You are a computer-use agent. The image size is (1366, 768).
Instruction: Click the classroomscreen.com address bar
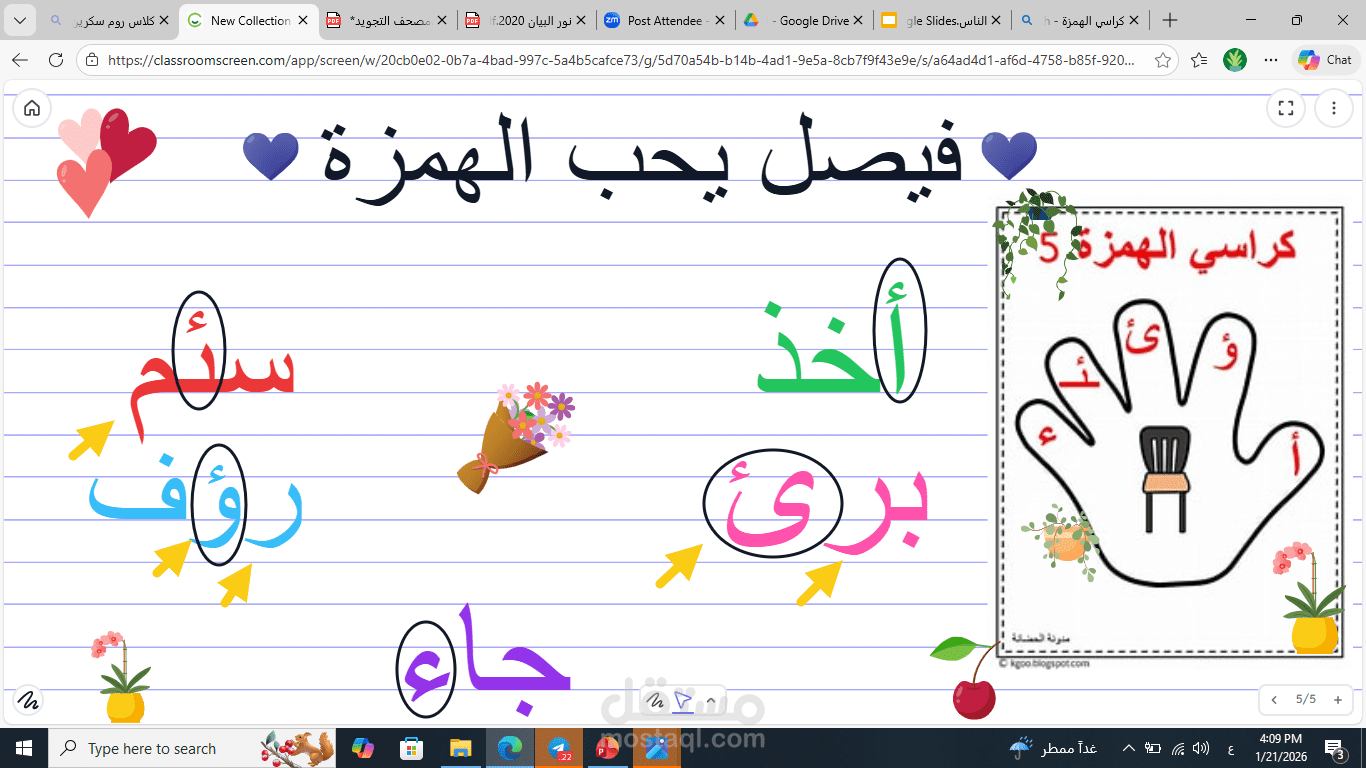point(620,60)
